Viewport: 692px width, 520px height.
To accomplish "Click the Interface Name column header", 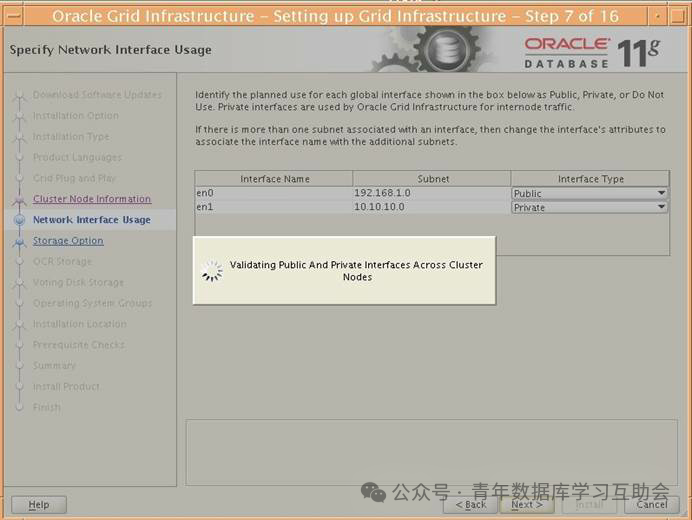I will 274,179.
